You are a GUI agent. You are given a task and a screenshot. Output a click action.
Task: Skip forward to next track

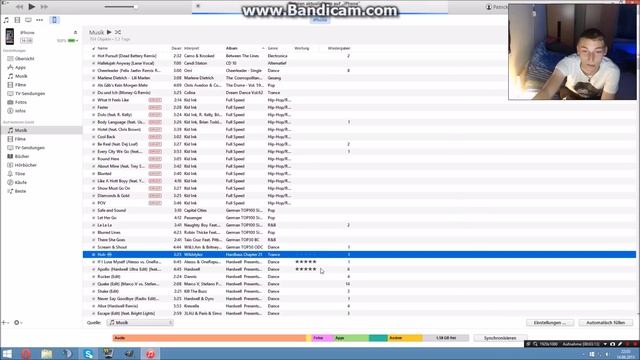coord(44,7)
